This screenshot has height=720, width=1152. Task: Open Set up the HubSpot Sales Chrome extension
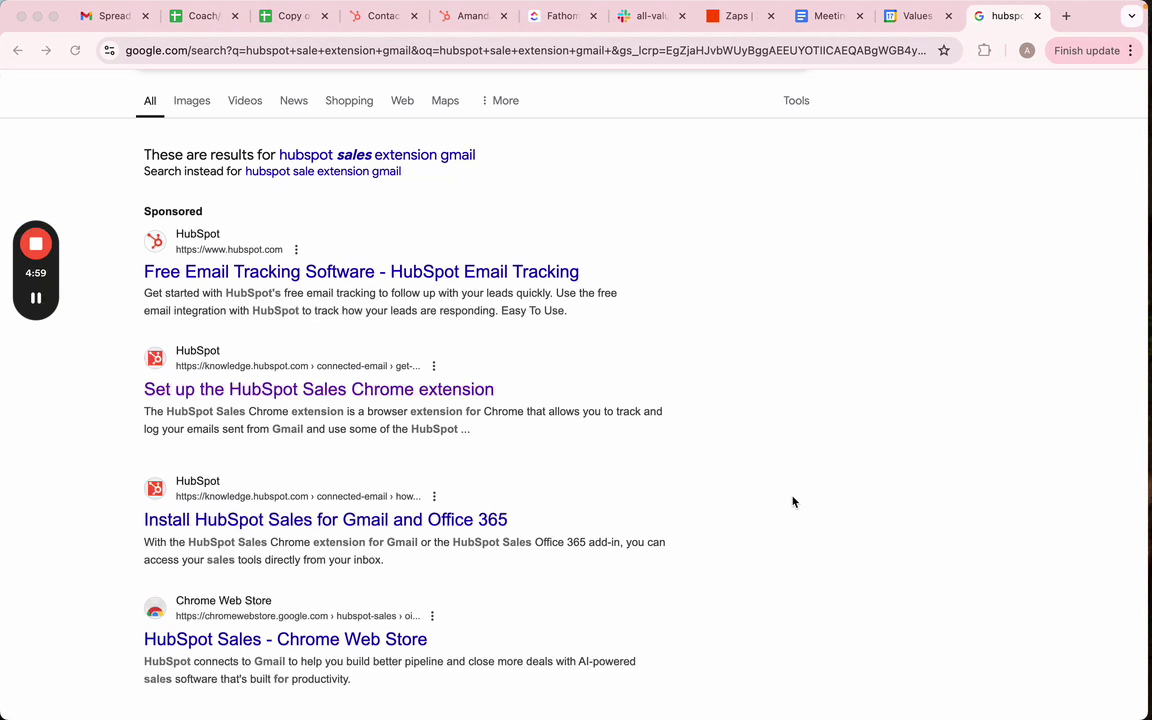click(319, 389)
